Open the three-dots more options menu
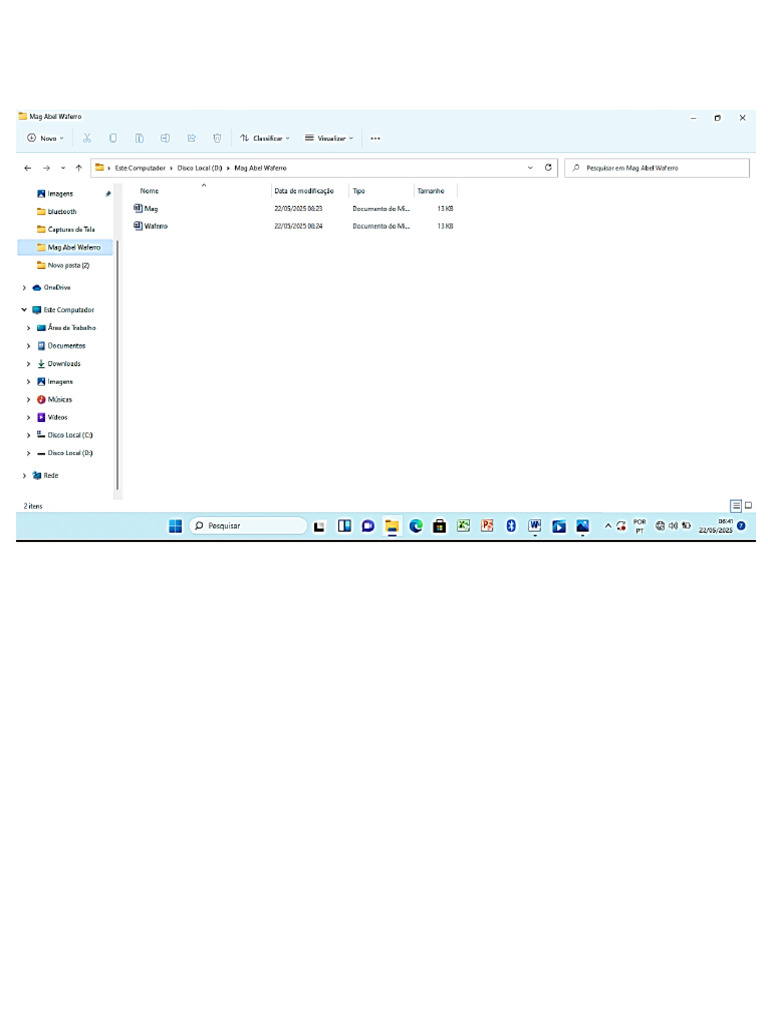The width and height of the screenshot is (768, 1024). pos(375,138)
